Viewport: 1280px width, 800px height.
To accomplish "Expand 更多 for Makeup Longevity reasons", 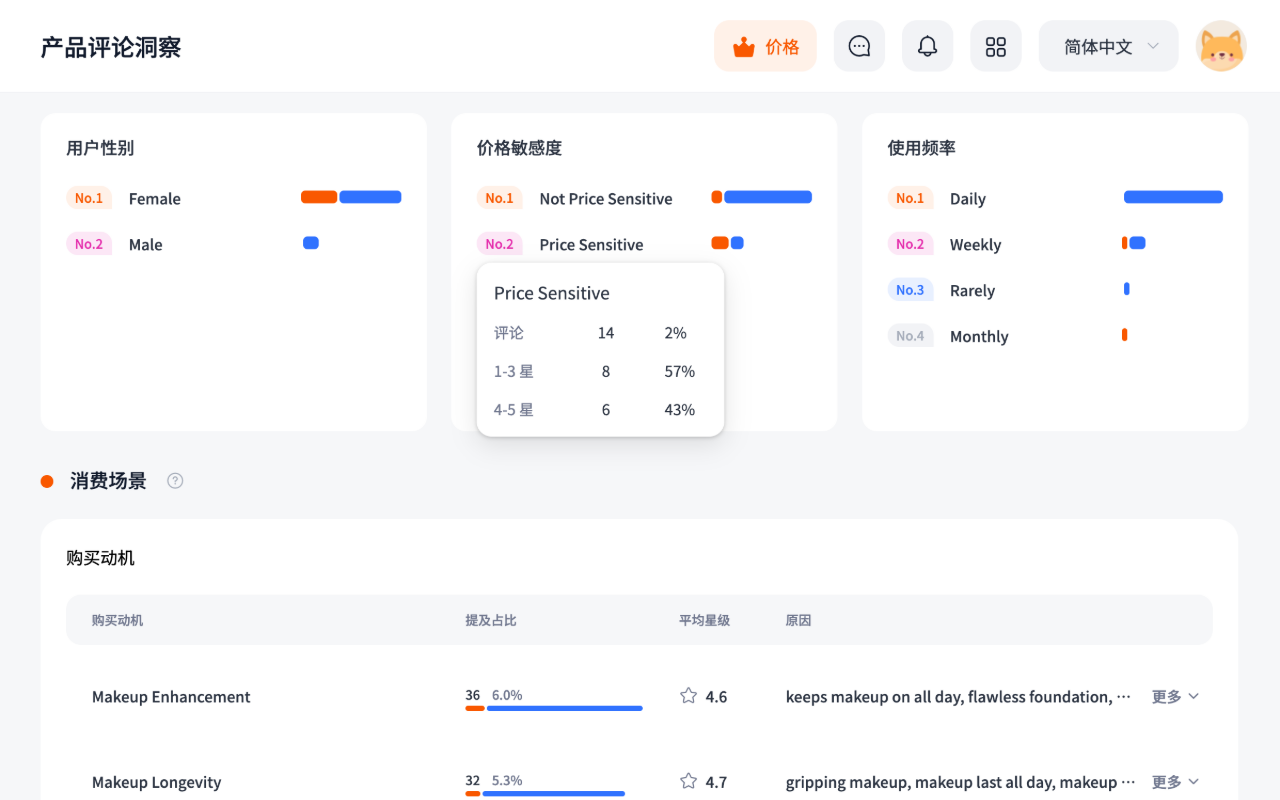I will click(x=1175, y=781).
